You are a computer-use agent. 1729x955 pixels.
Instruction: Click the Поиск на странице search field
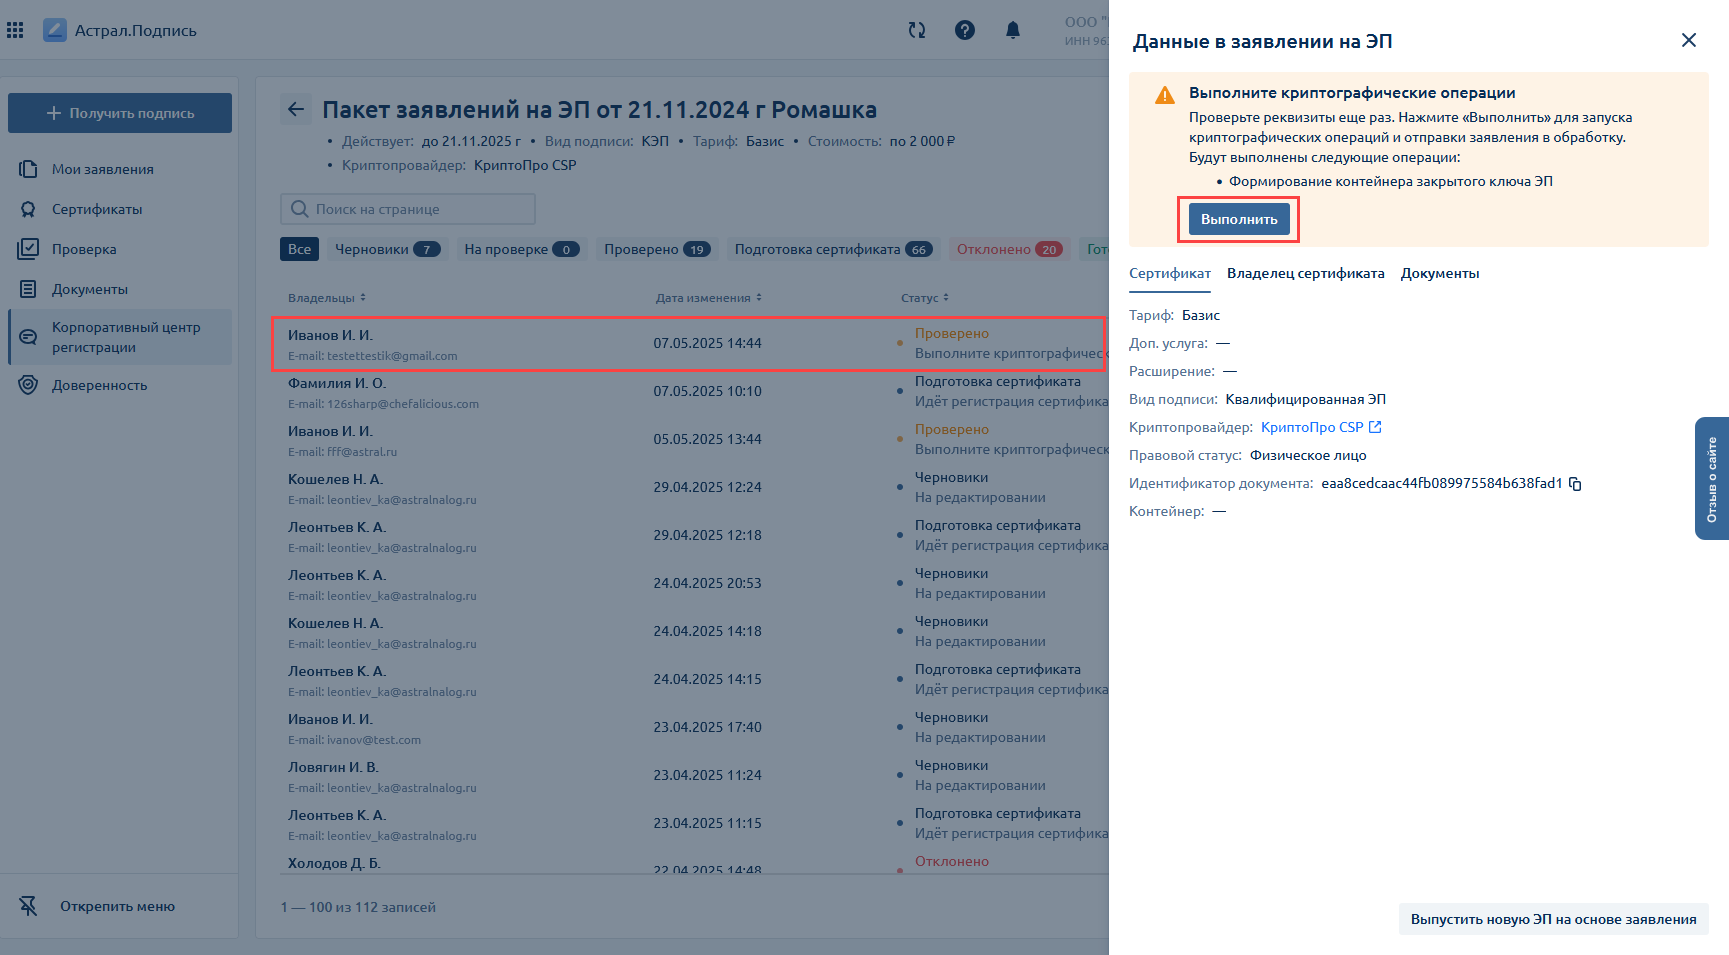pyautogui.click(x=408, y=209)
